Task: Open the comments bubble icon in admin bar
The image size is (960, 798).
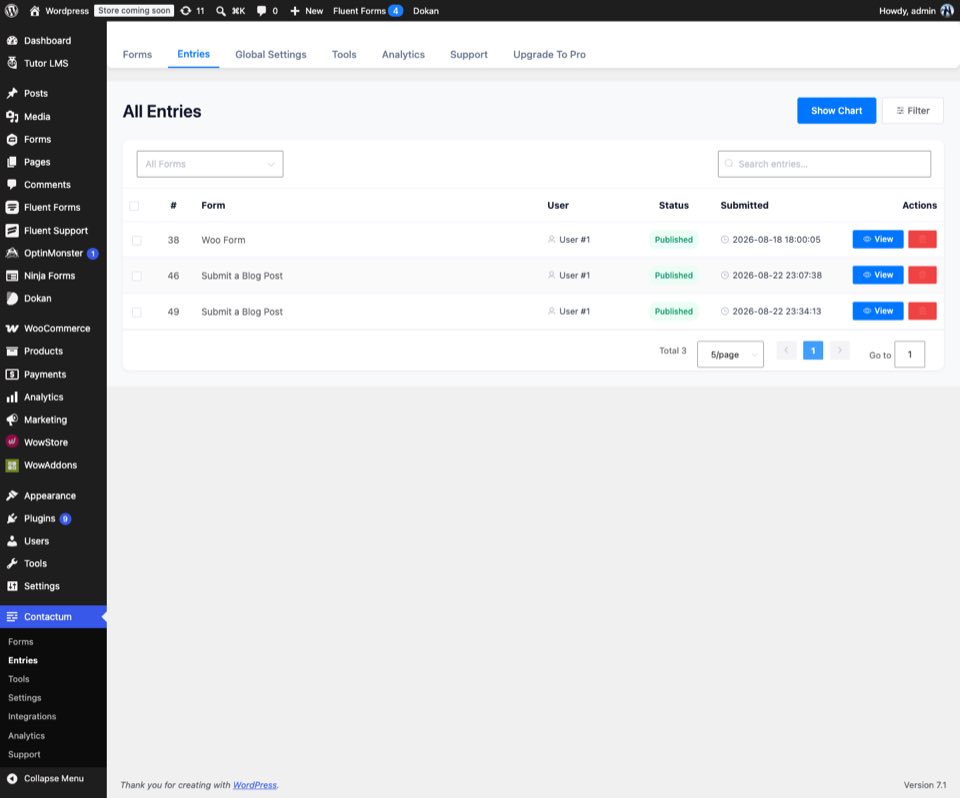Action: tap(261, 11)
